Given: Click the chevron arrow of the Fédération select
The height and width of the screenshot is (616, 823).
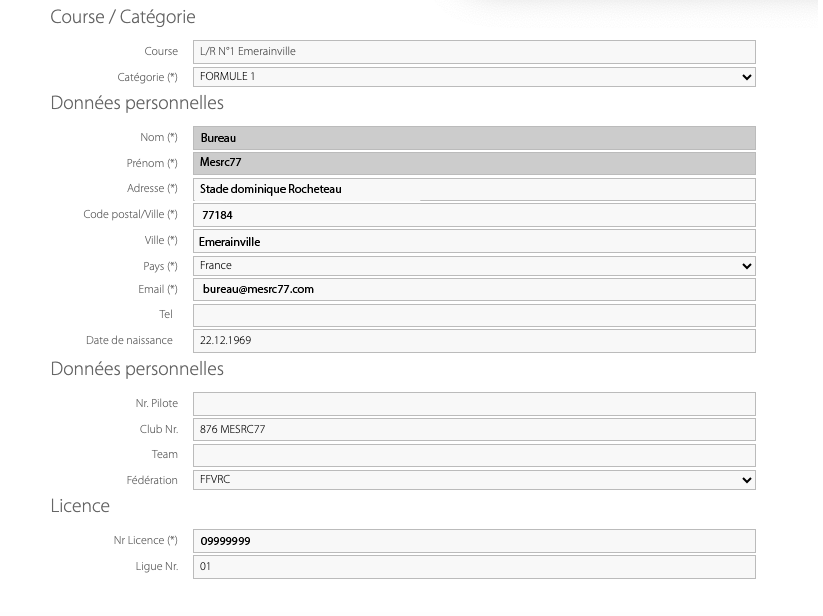Looking at the screenshot, I should (746, 480).
